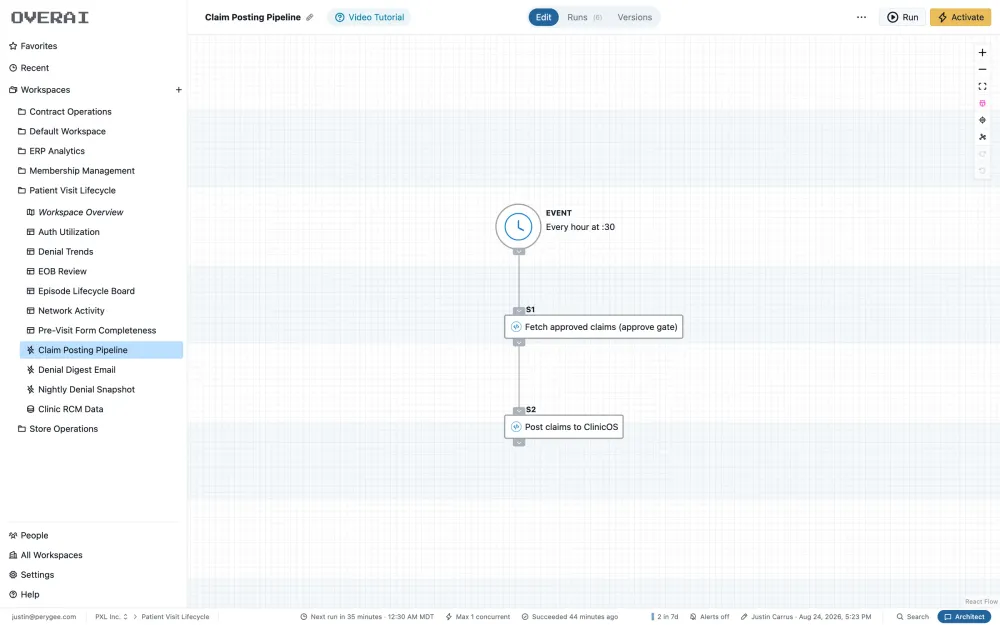Open Search from the status bar
1000x625 pixels.
coord(913,617)
